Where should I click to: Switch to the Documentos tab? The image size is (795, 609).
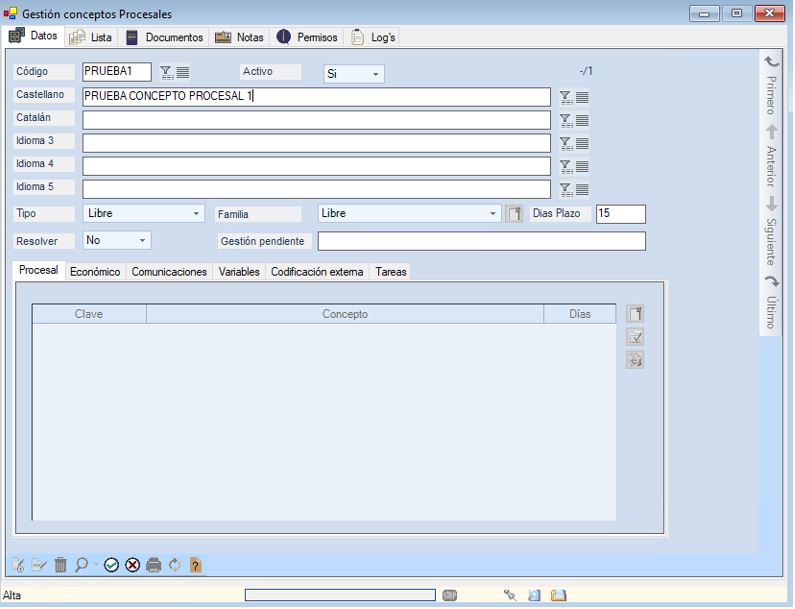(165, 37)
